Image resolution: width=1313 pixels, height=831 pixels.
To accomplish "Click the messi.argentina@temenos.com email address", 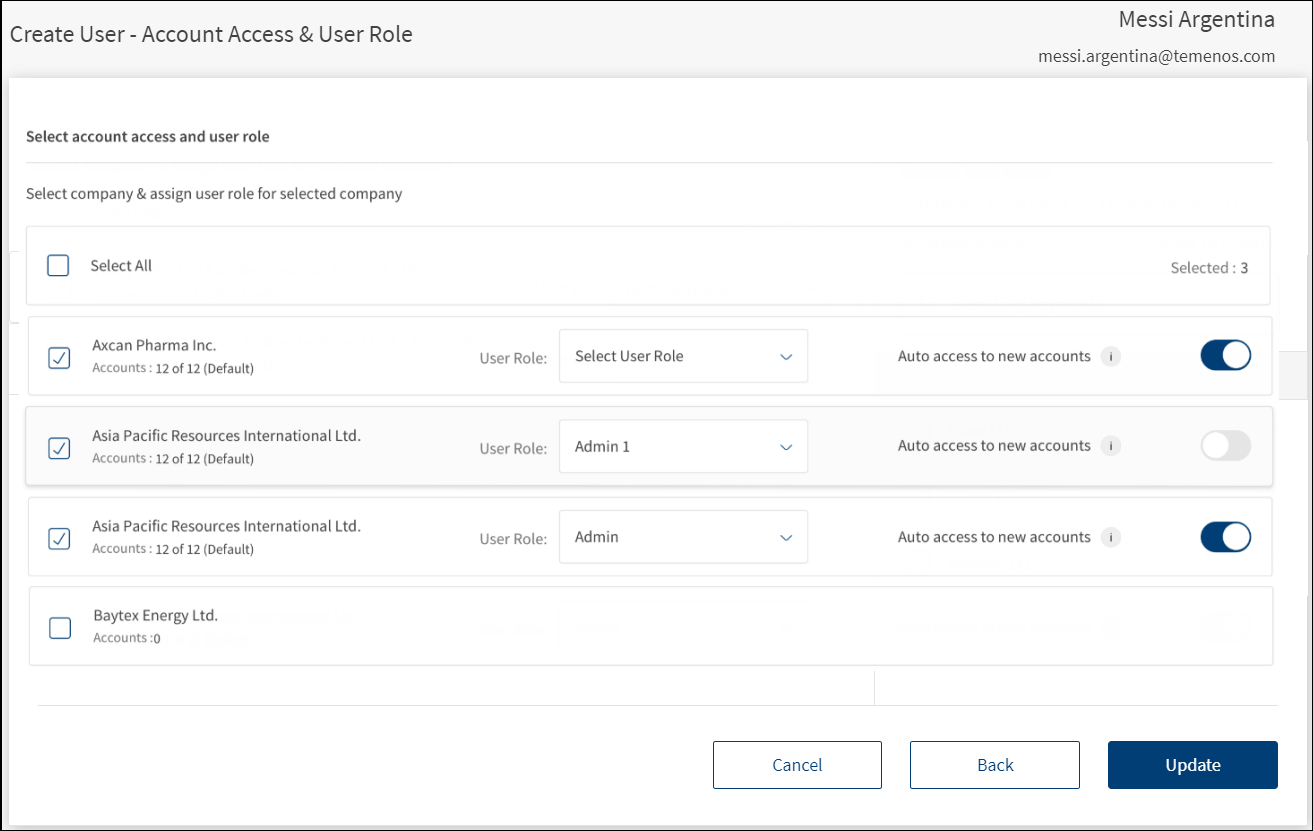I will coord(1156,57).
